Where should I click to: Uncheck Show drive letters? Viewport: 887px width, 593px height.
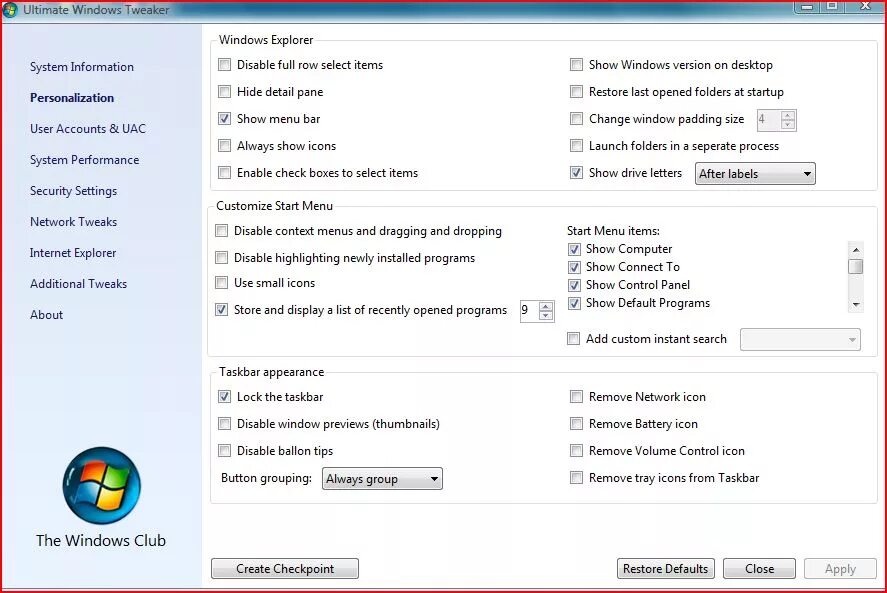(x=576, y=173)
